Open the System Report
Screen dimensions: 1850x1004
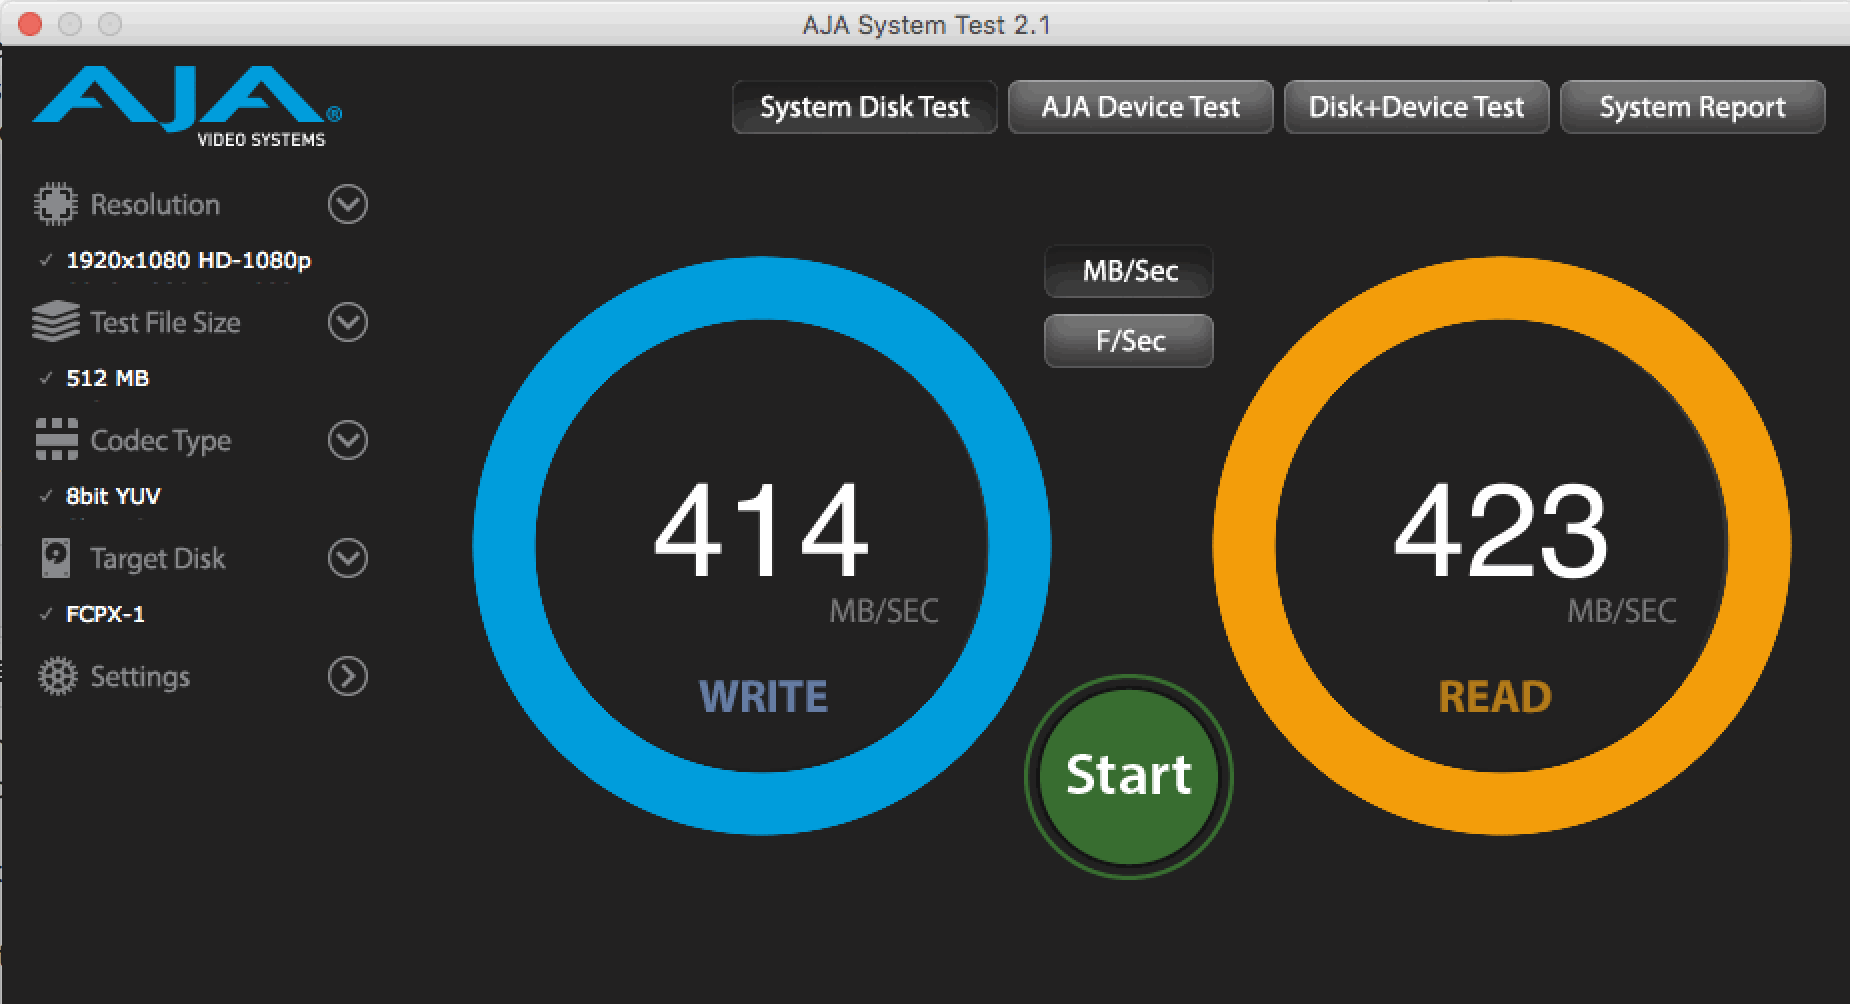click(1692, 107)
